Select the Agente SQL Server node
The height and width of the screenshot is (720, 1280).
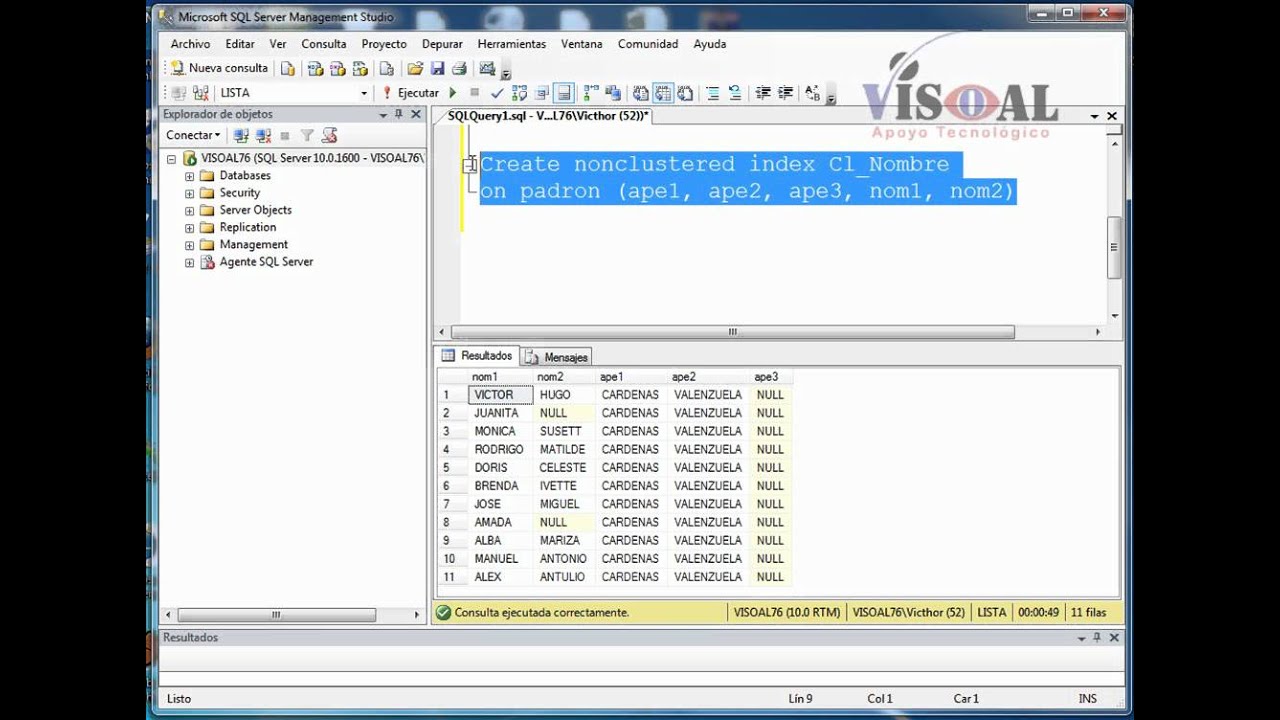coord(266,262)
